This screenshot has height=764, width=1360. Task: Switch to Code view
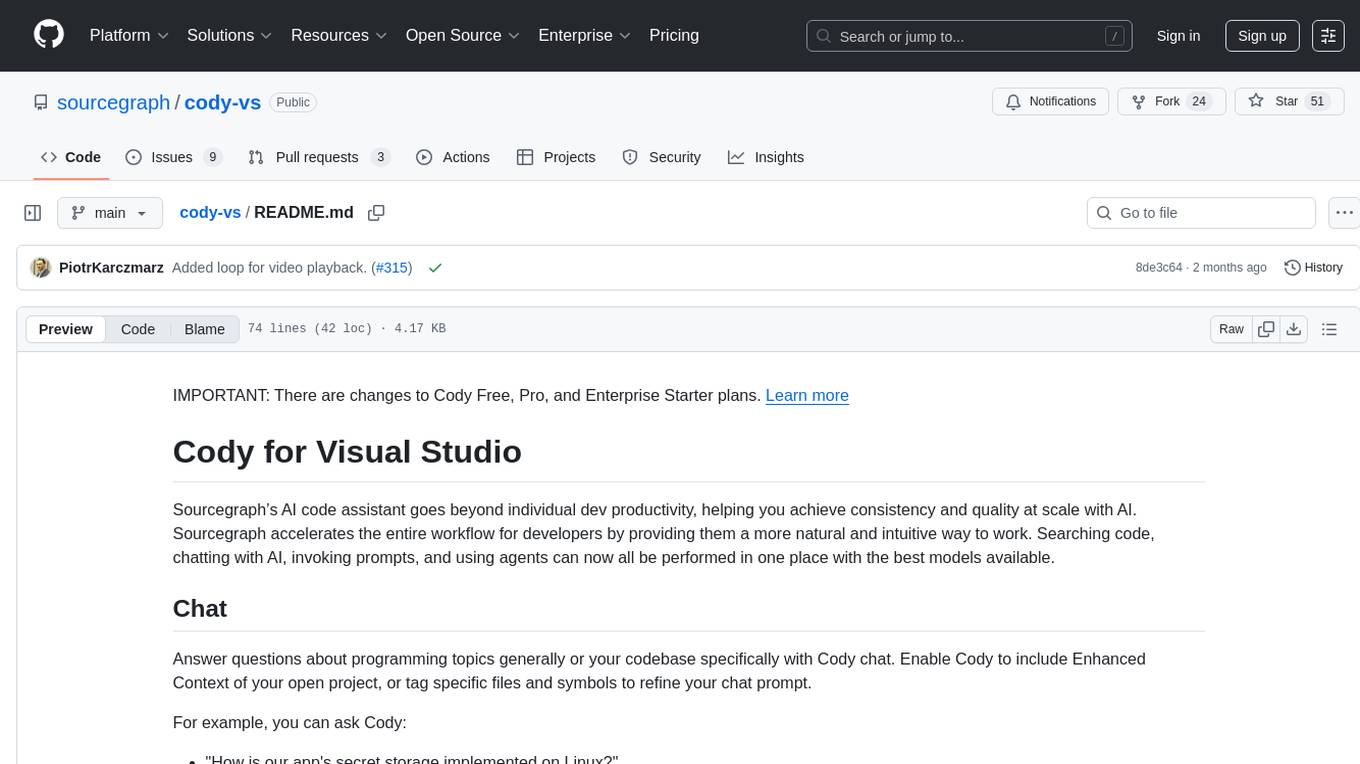tap(138, 329)
